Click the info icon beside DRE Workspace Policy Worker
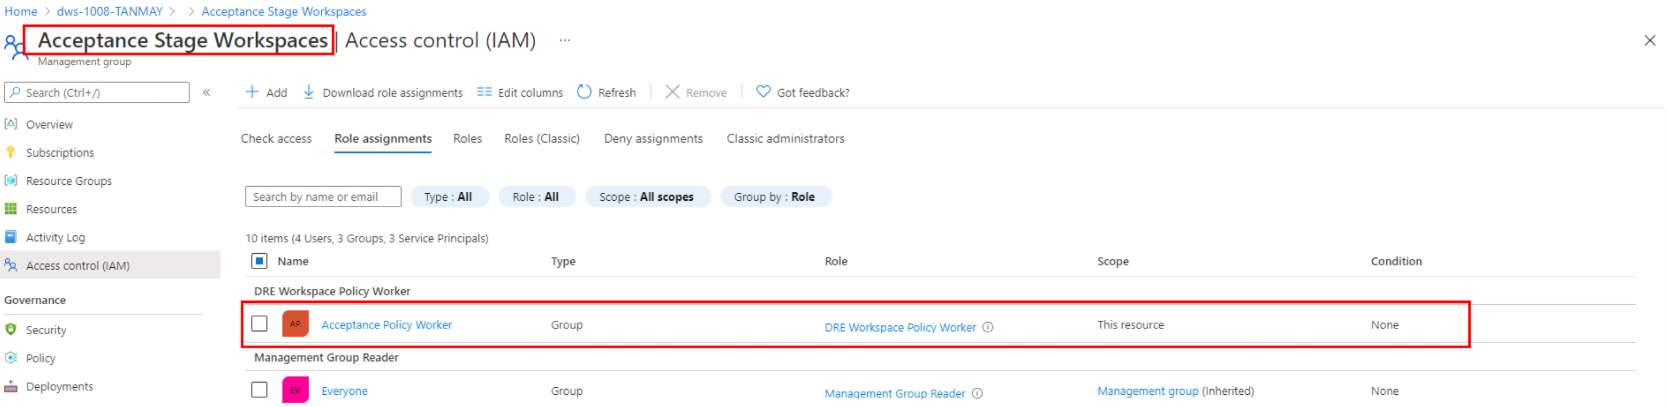1667x407 pixels. click(988, 327)
